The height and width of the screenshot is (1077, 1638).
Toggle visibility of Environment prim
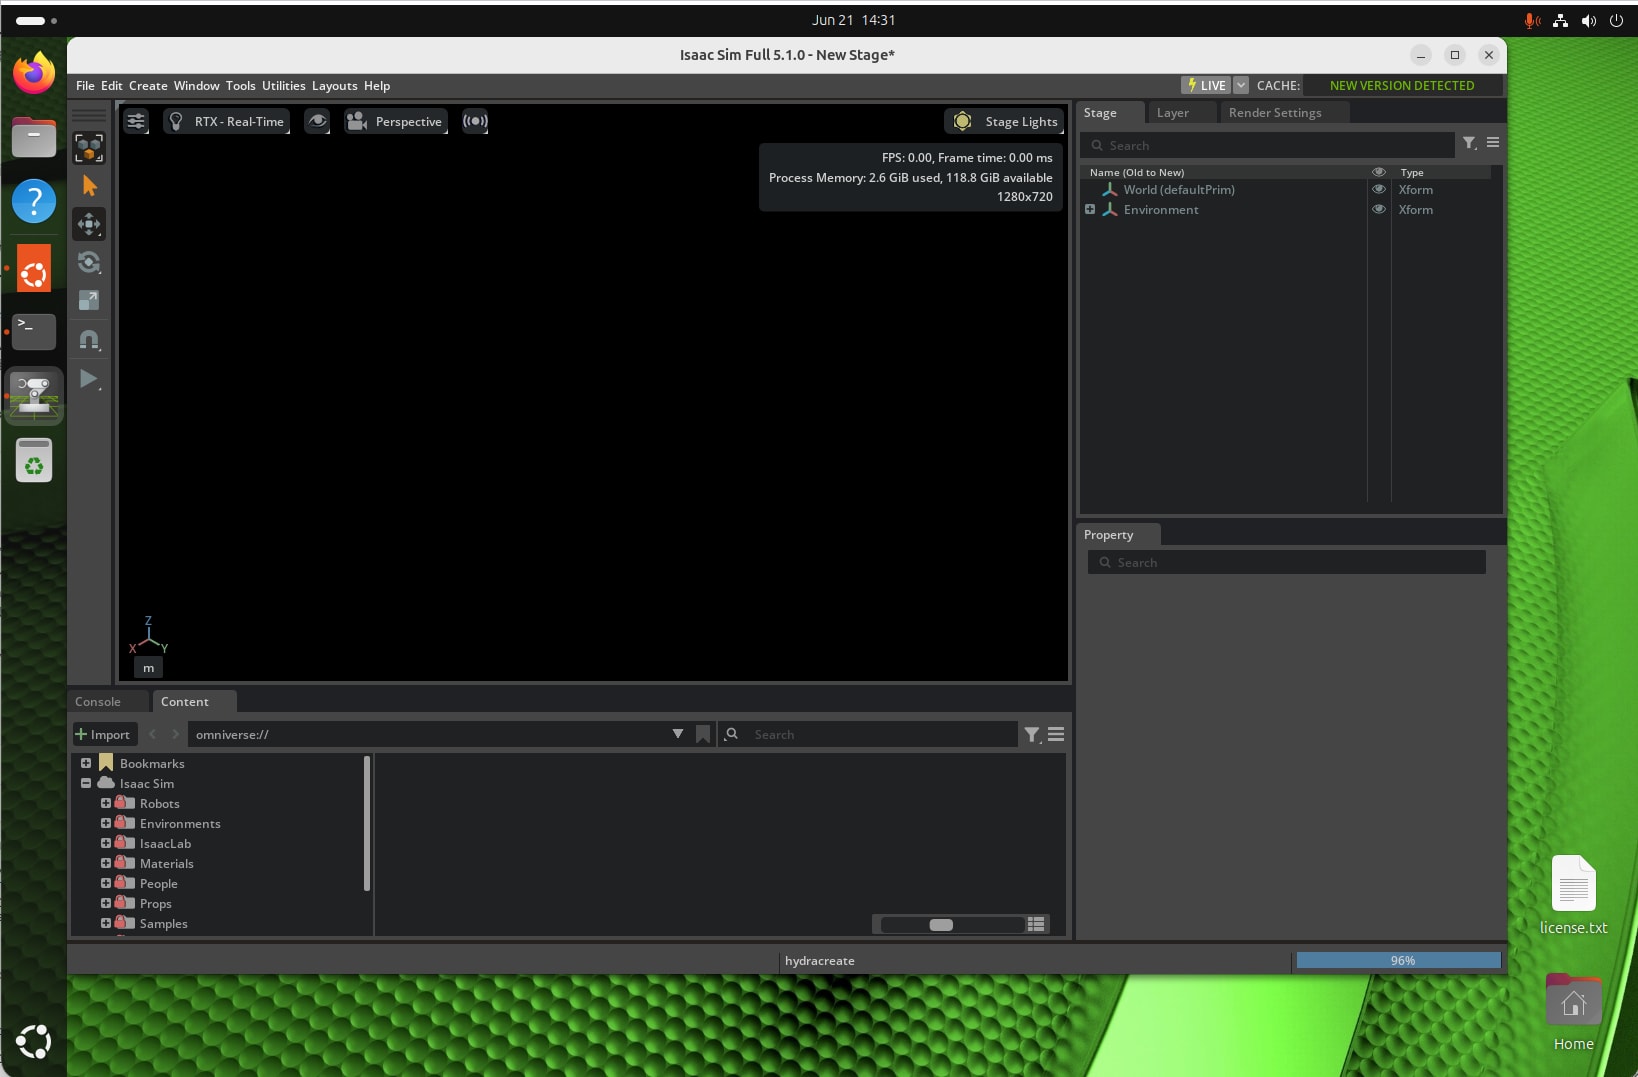1379,209
